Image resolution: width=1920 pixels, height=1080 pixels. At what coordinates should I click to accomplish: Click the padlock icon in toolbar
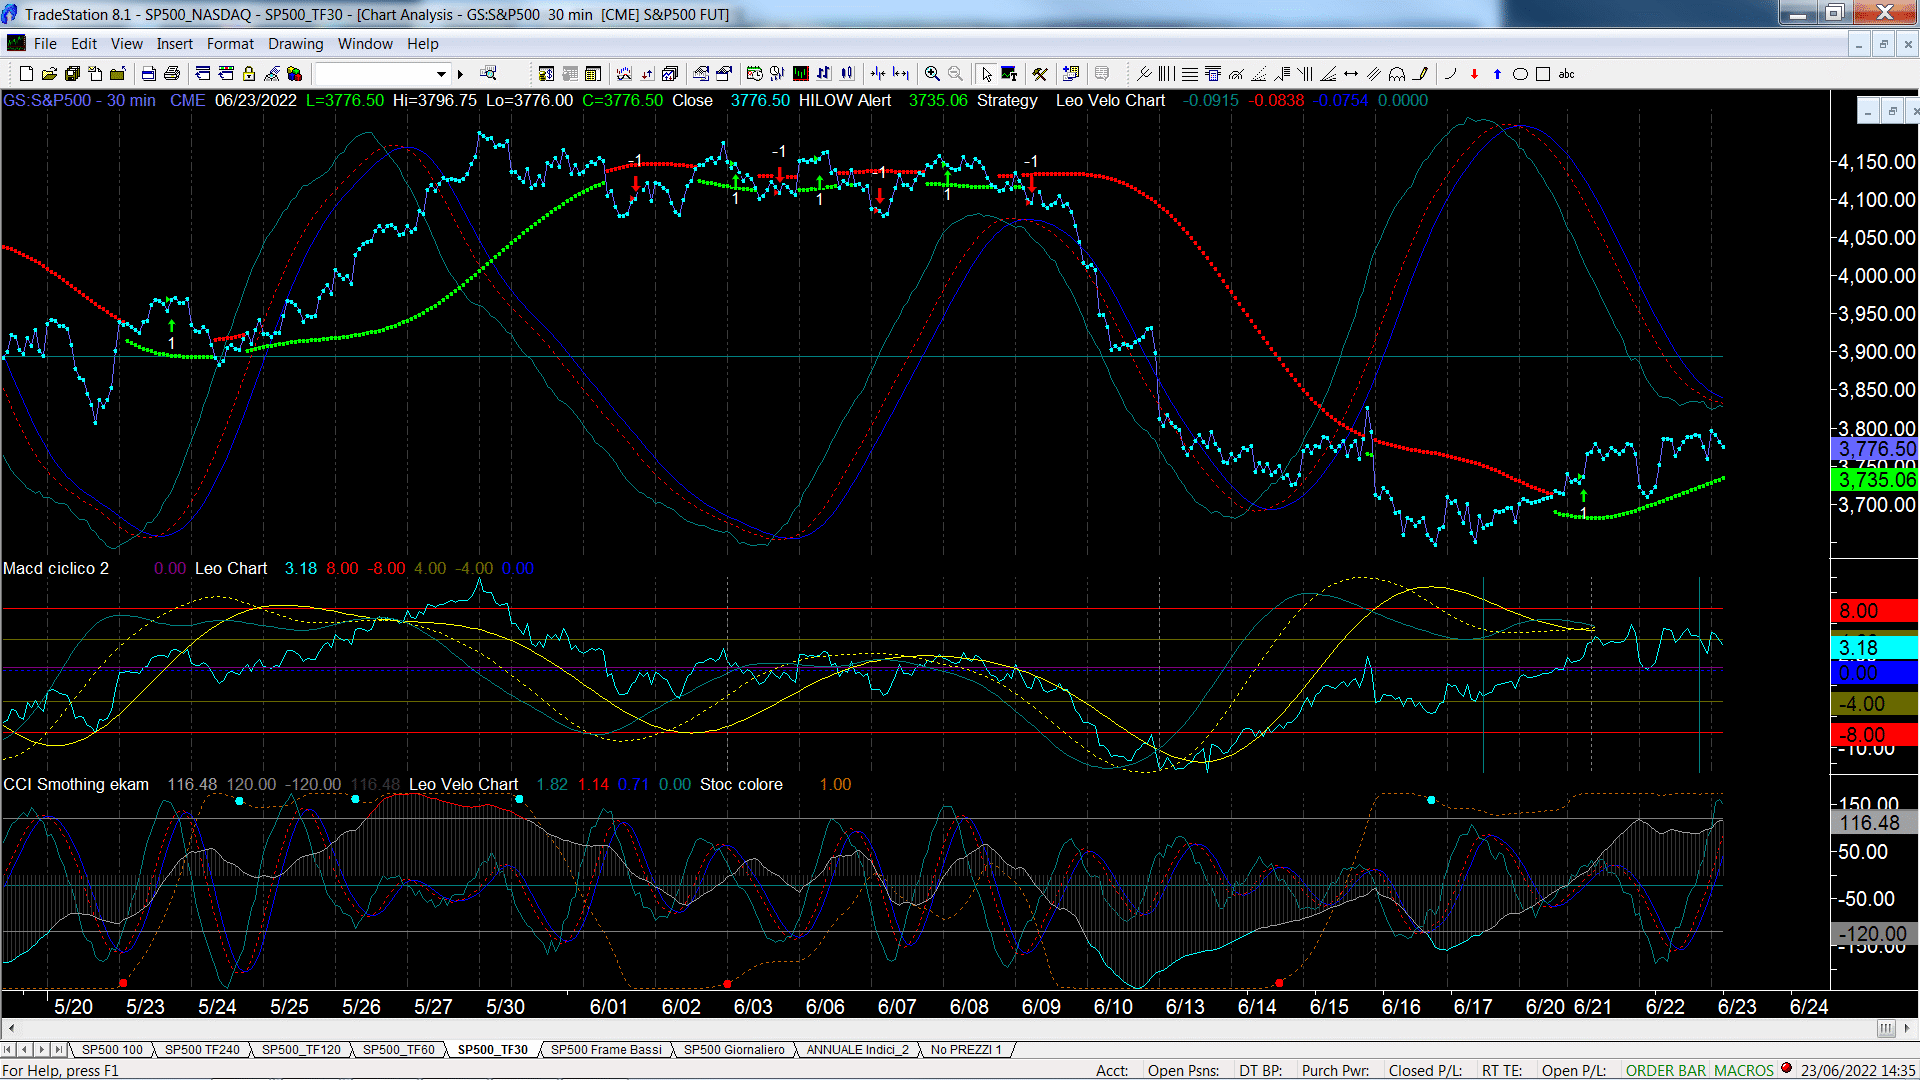(249, 74)
